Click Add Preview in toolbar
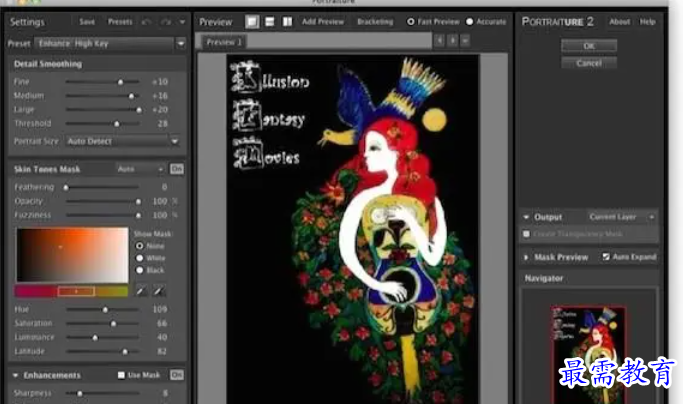 [323, 21]
